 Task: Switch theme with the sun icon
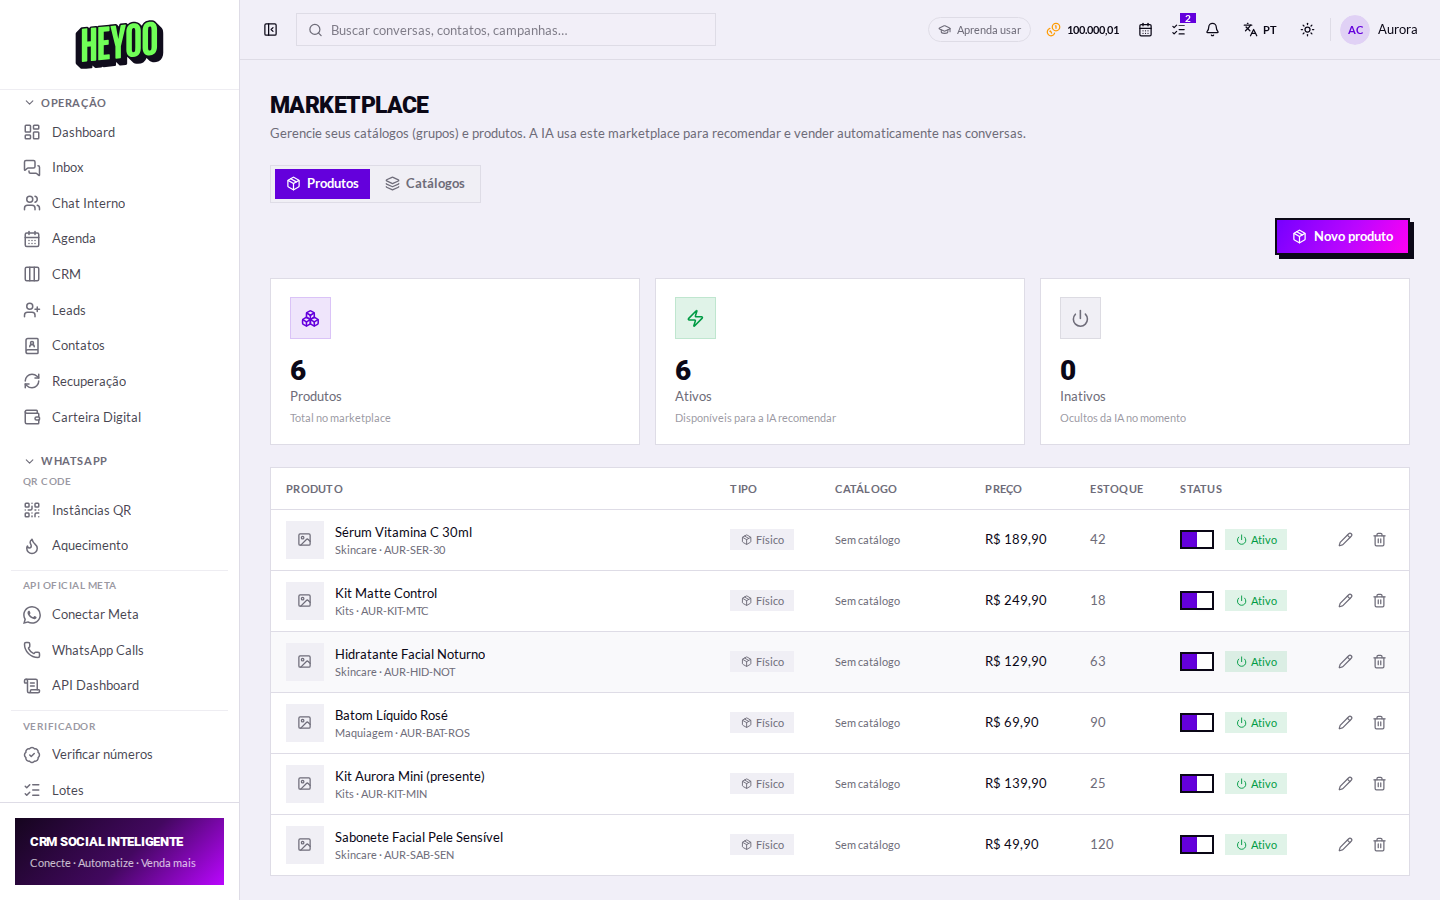pyautogui.click(x=1307, y=30)
